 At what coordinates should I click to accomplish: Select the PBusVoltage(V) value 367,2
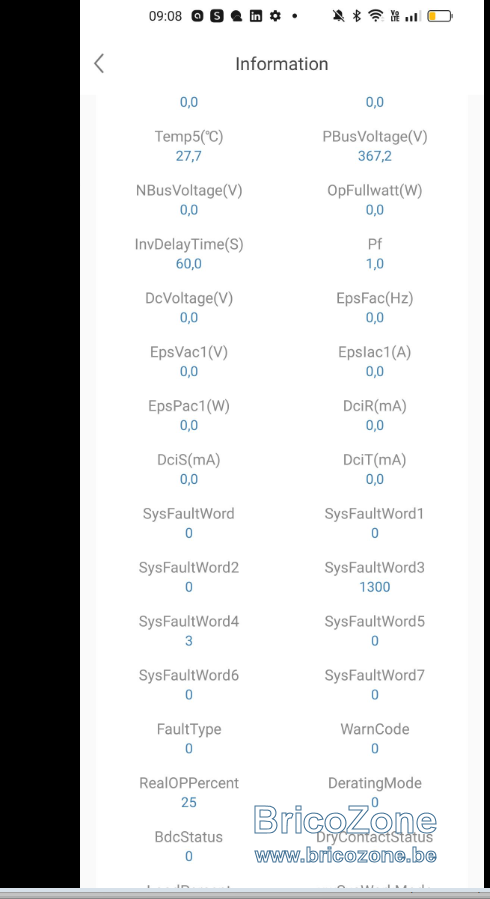click(x=374, y=156)
